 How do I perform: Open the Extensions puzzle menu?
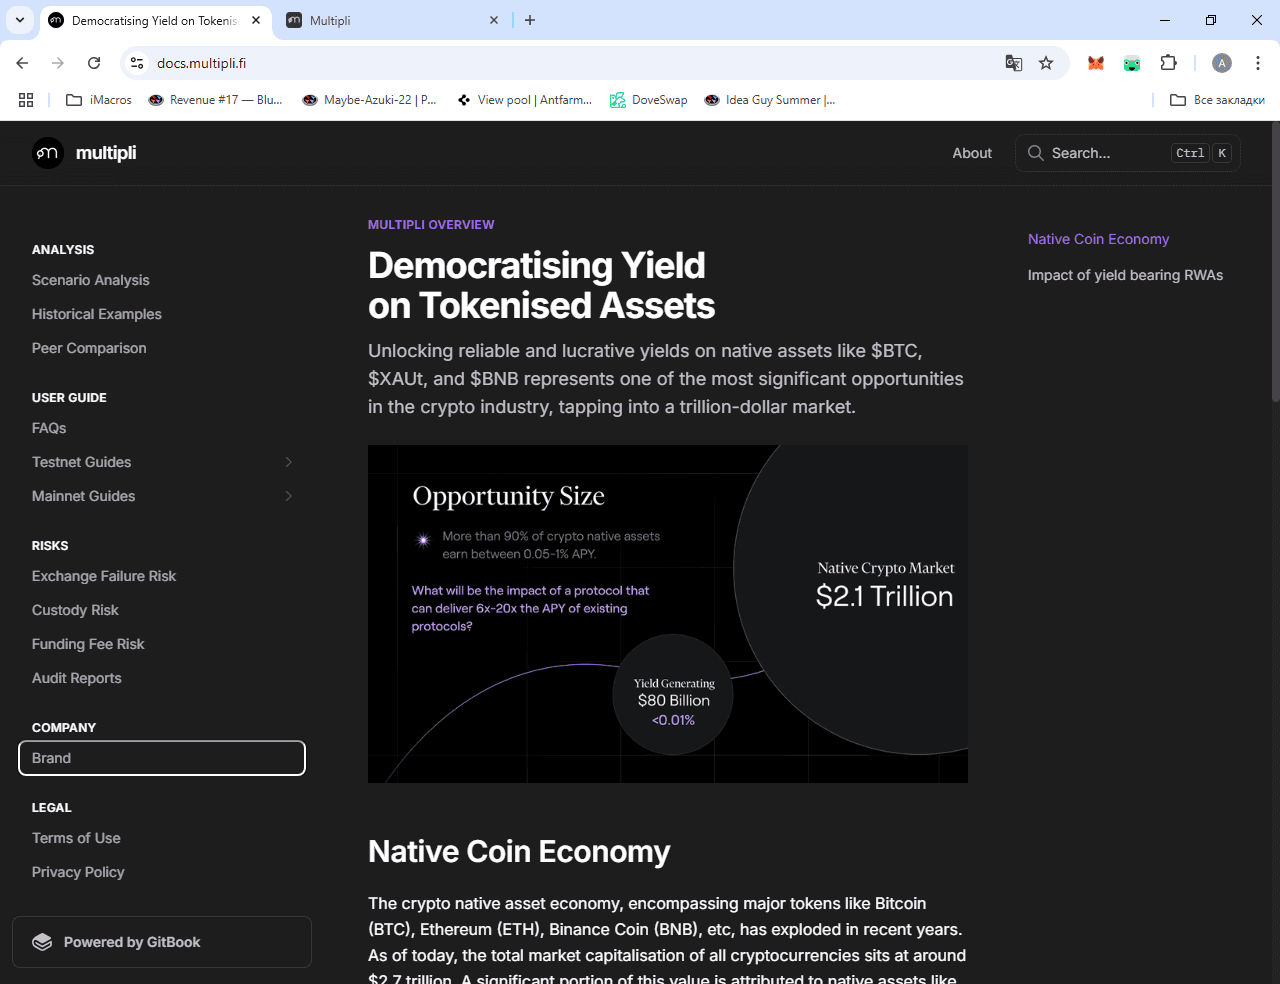(1168, 63)
